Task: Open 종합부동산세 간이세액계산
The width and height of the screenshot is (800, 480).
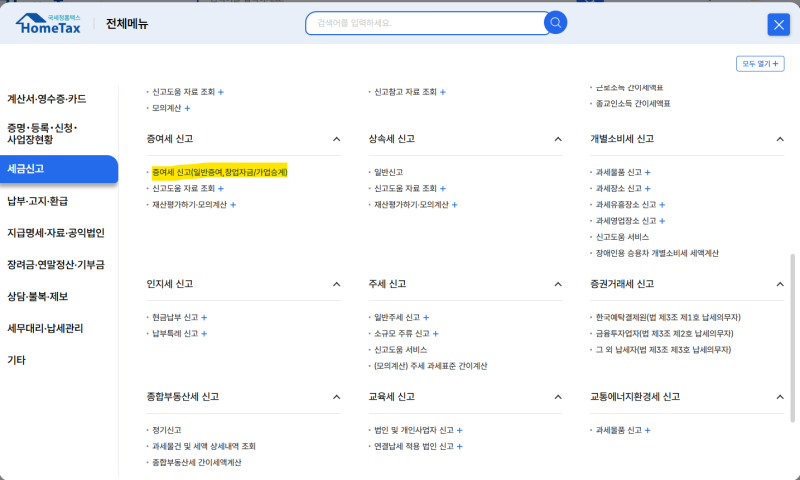Action: (196, 463)
